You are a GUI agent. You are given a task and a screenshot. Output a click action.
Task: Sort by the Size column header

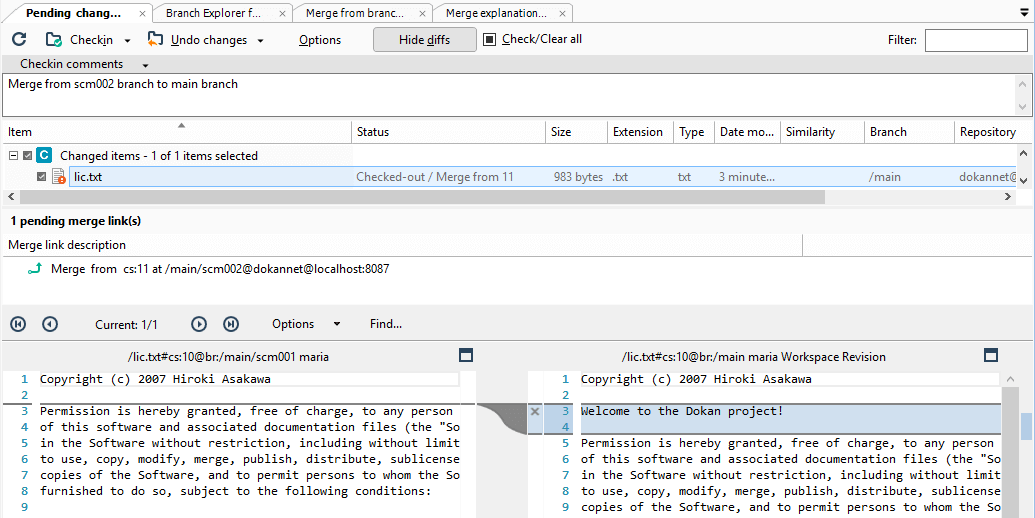(576, 132)
